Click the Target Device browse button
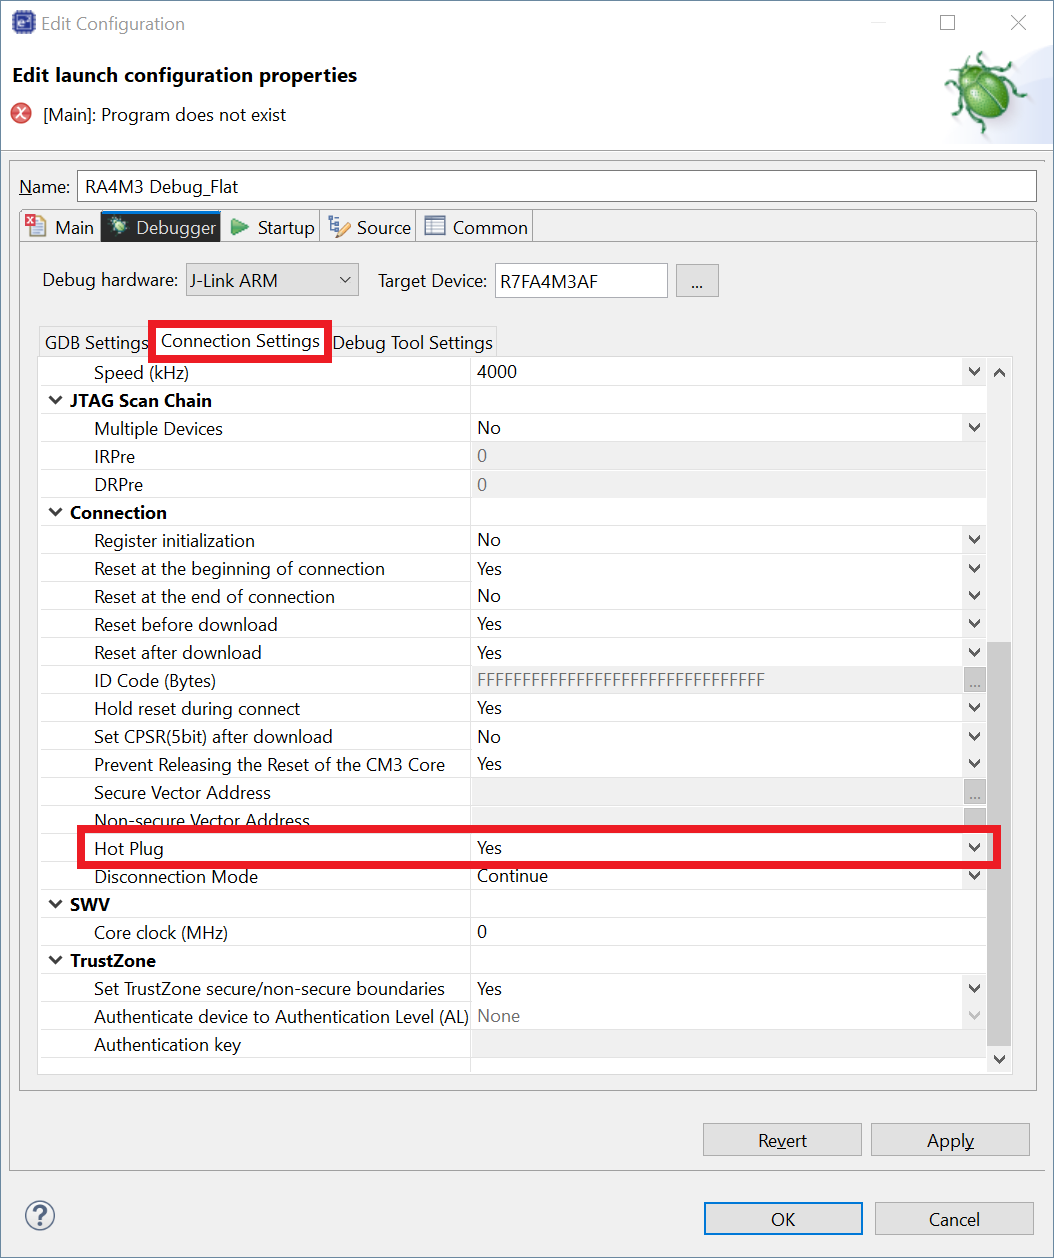The height and width of the screenshot is (1258, 1054). tap(697, 281)
